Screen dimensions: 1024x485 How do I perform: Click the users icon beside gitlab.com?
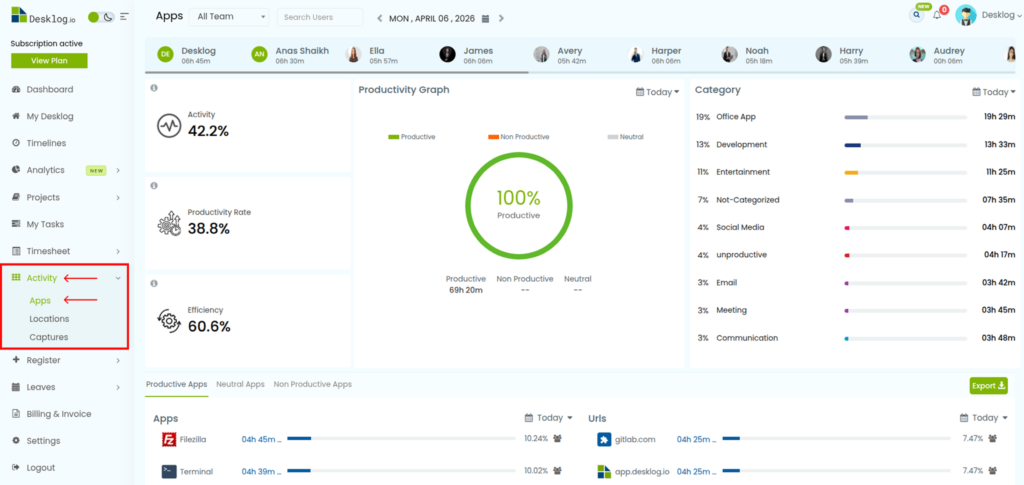pyautogui.click(x=993, y=438)
